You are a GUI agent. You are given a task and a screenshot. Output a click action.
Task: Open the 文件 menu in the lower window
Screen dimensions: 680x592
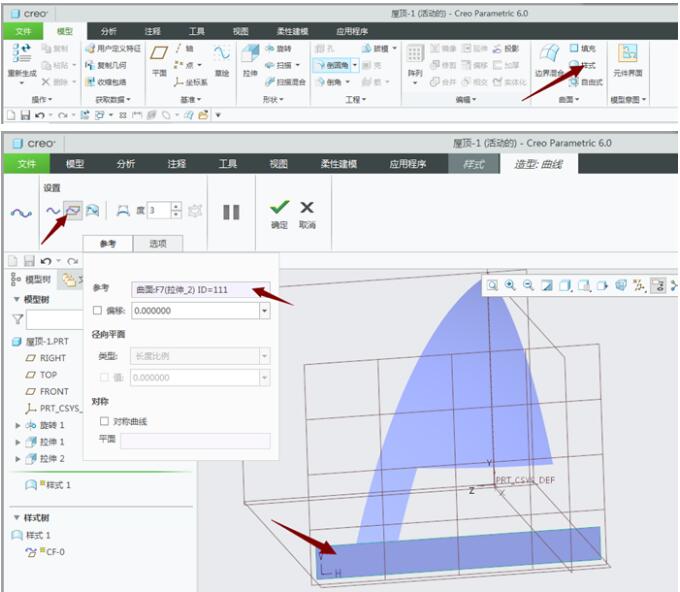[x=27, y=164]
